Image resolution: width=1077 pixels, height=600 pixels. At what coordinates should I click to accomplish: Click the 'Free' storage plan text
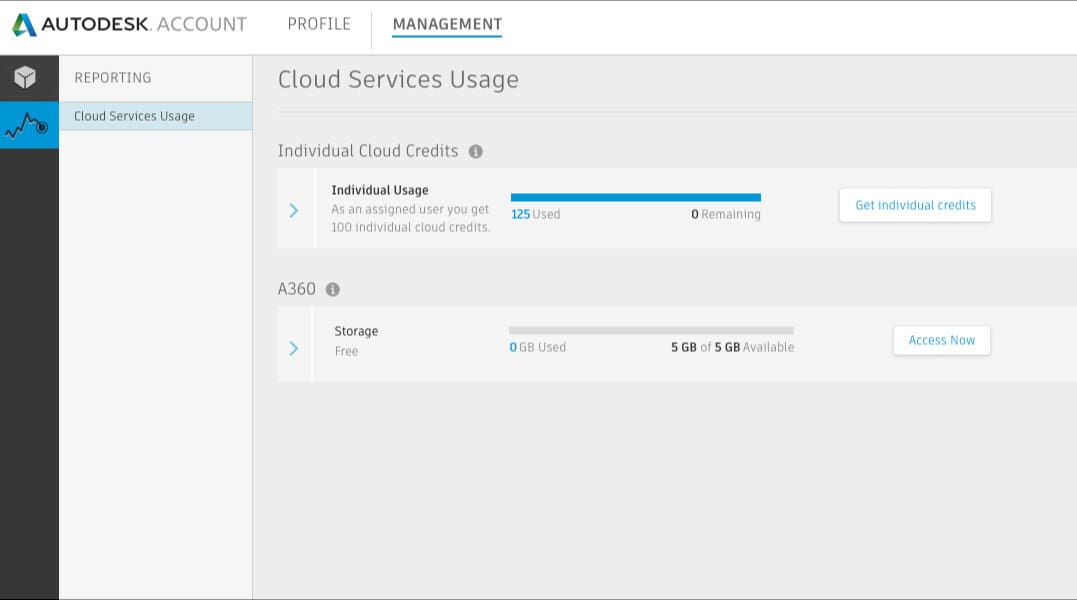[x=346, y=351]
